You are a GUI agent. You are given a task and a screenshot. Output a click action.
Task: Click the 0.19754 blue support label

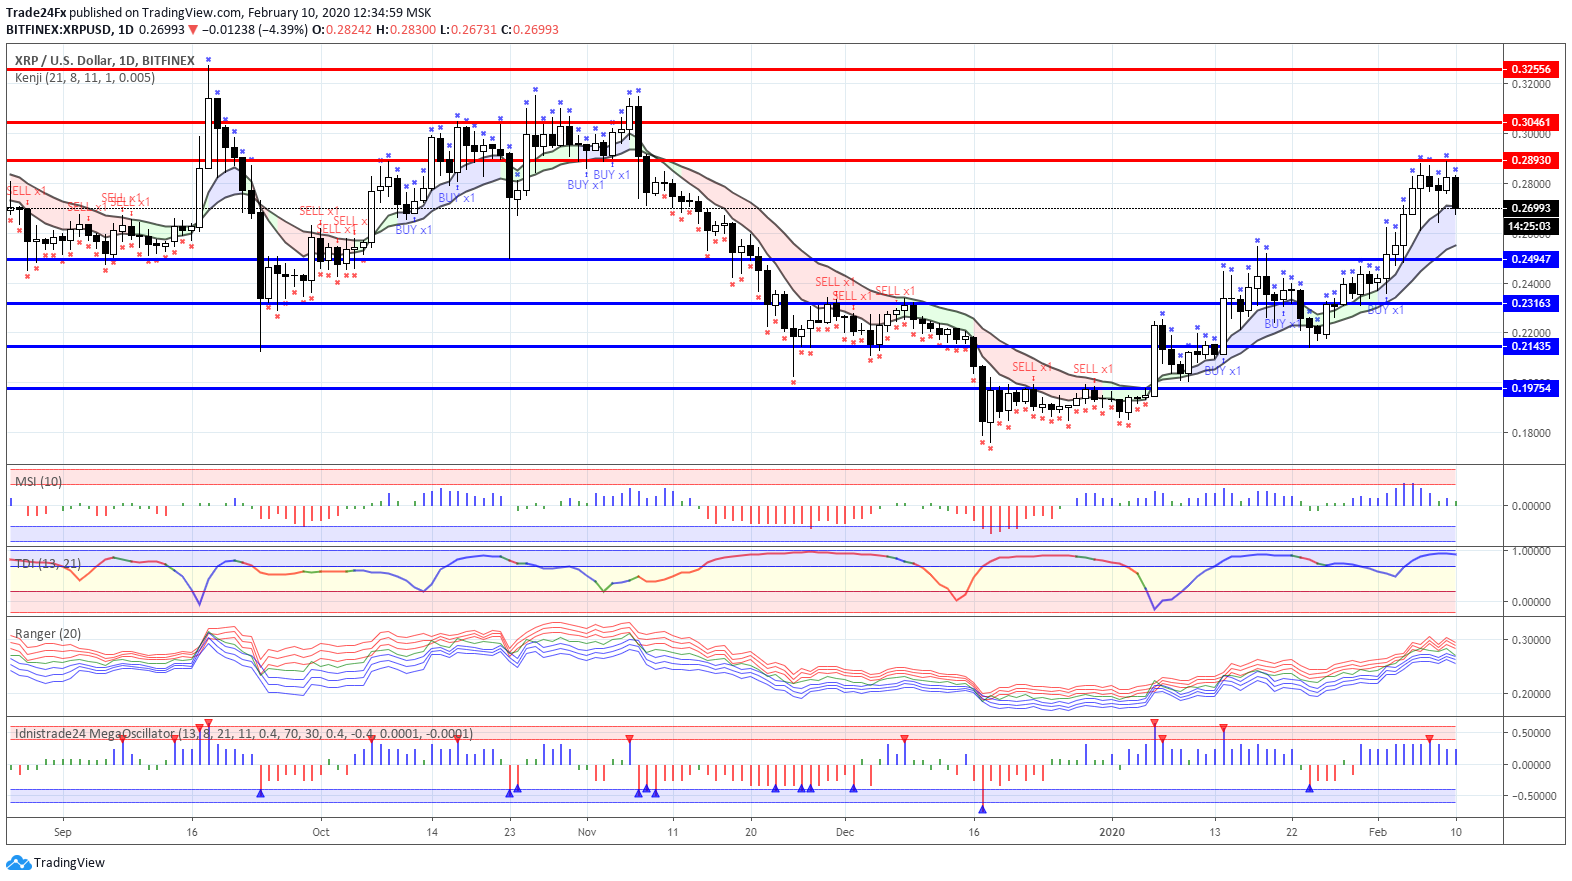(1531, 388)
